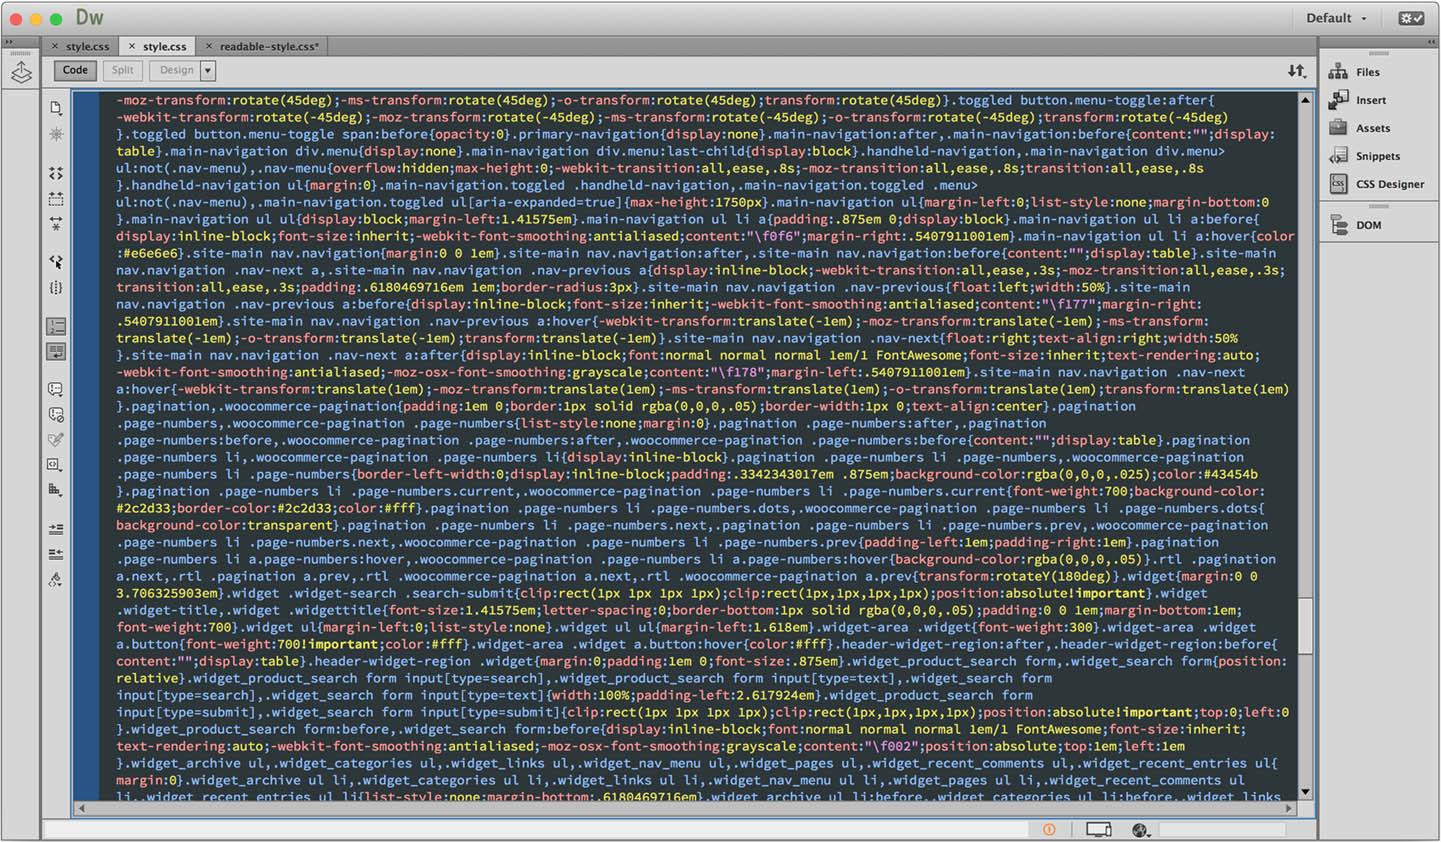Click the vertical scrollbar thumb
The width and height of the screenshot is (1441, 842).
(x=1305, y=626)
